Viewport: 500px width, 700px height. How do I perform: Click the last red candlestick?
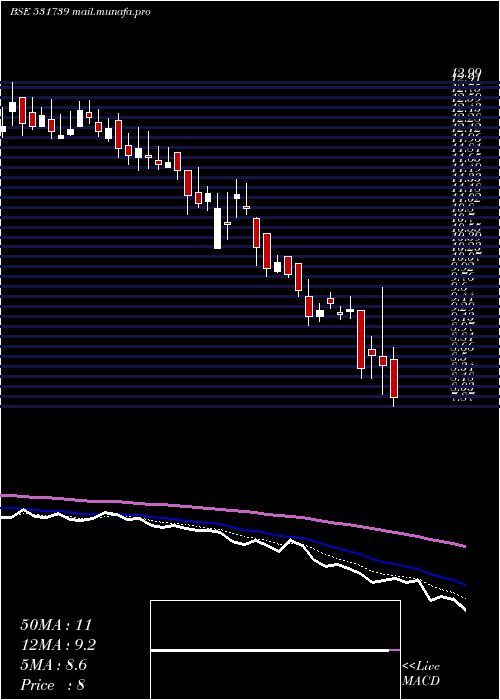pos(394,378)
